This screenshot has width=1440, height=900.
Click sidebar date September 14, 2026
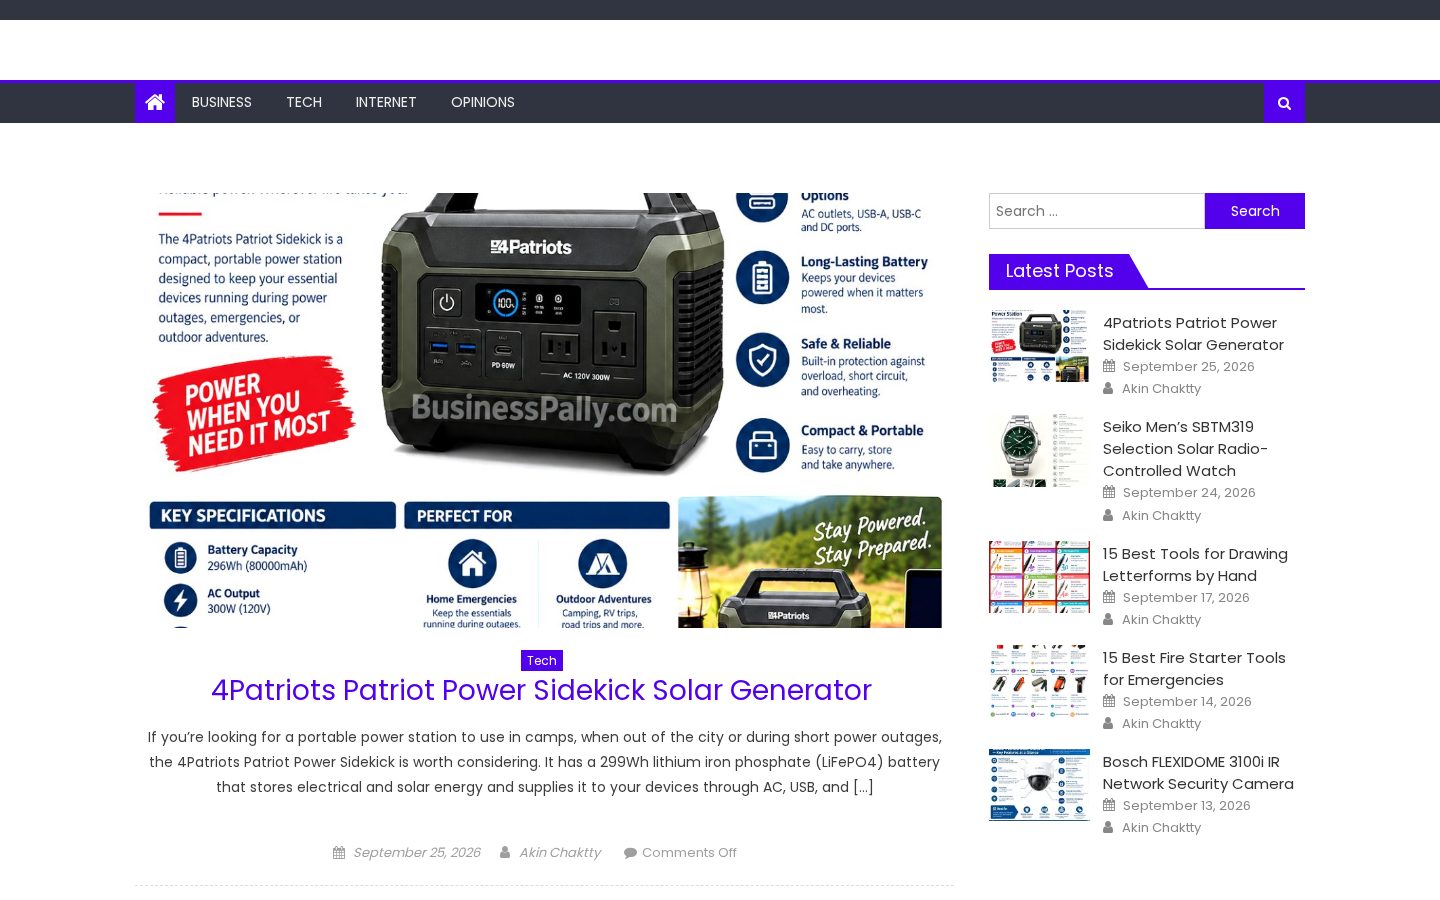click(1187, 702)
